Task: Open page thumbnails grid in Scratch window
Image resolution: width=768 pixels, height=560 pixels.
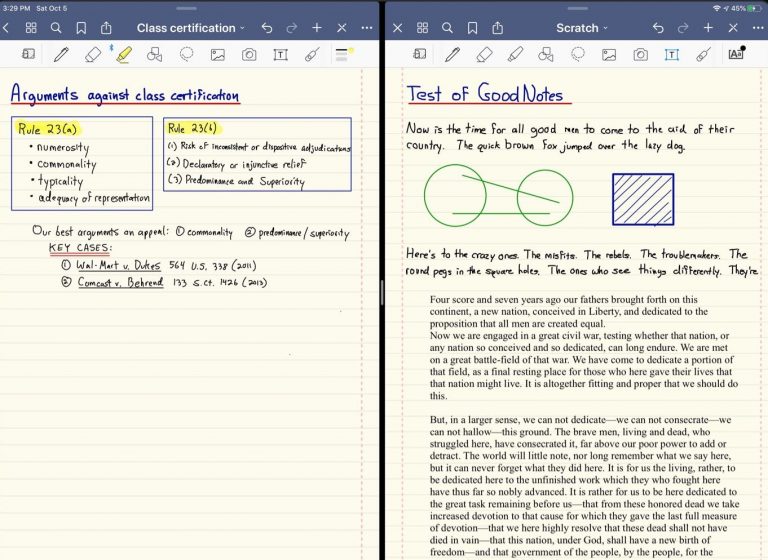Action: pos(423,28)
